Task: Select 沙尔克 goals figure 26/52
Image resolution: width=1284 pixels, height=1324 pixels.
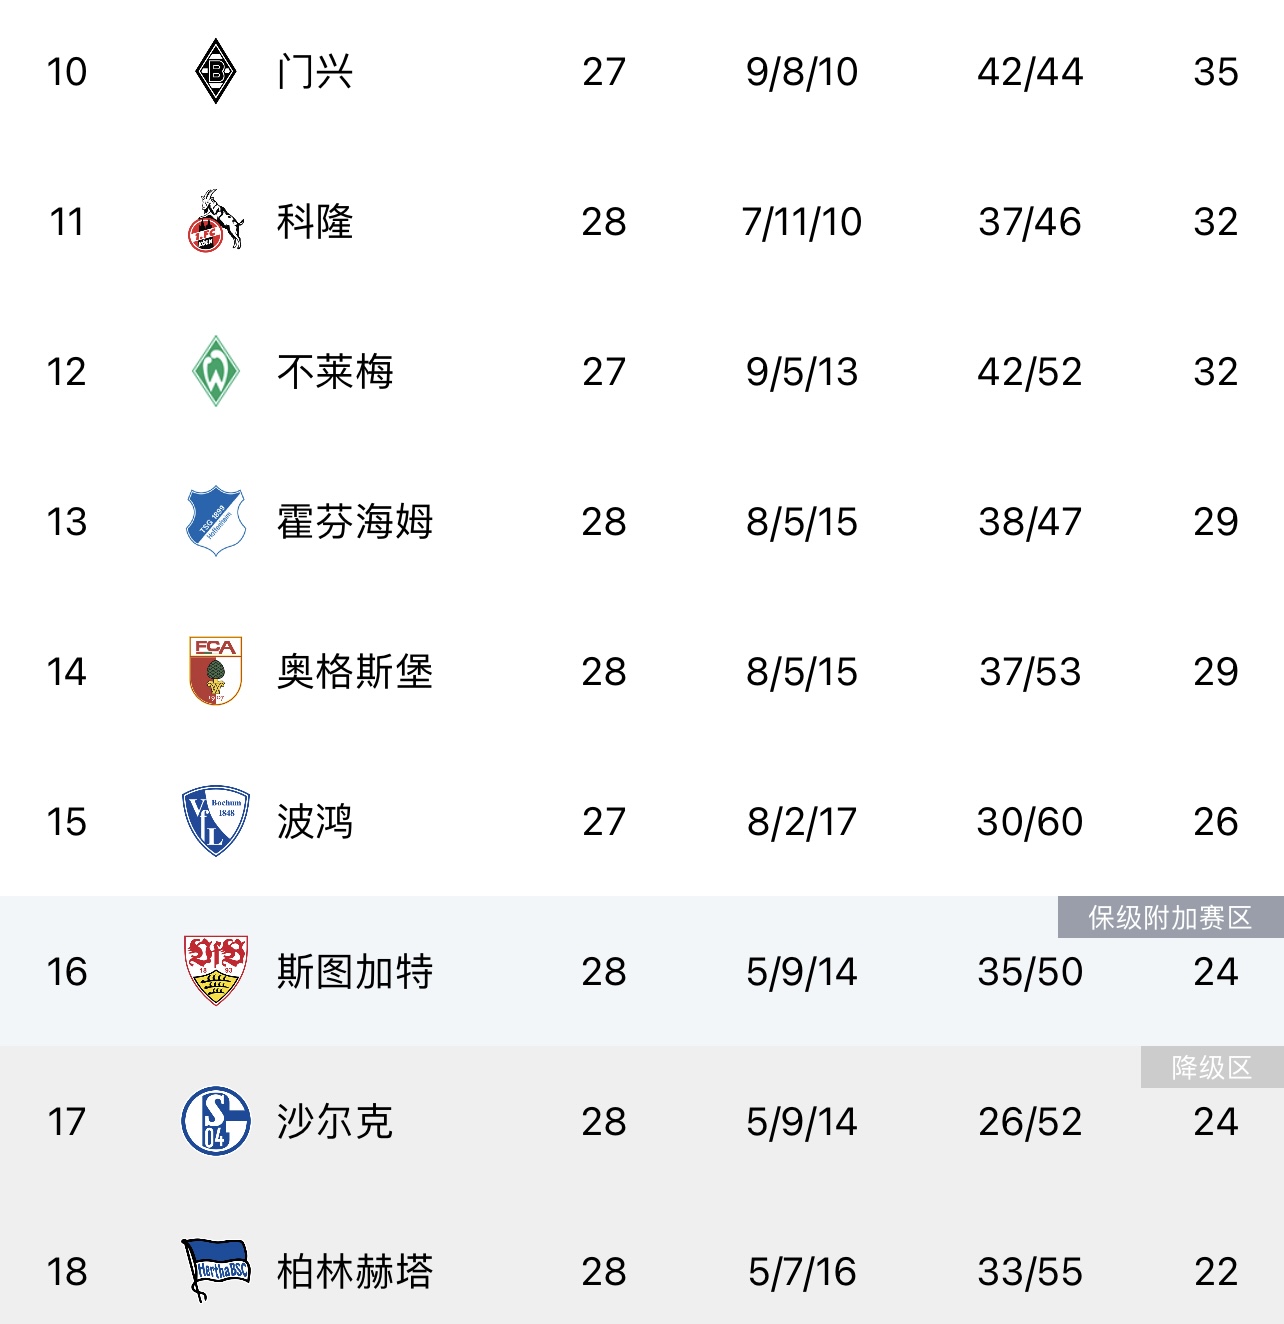Action: coord(1030,1122)
